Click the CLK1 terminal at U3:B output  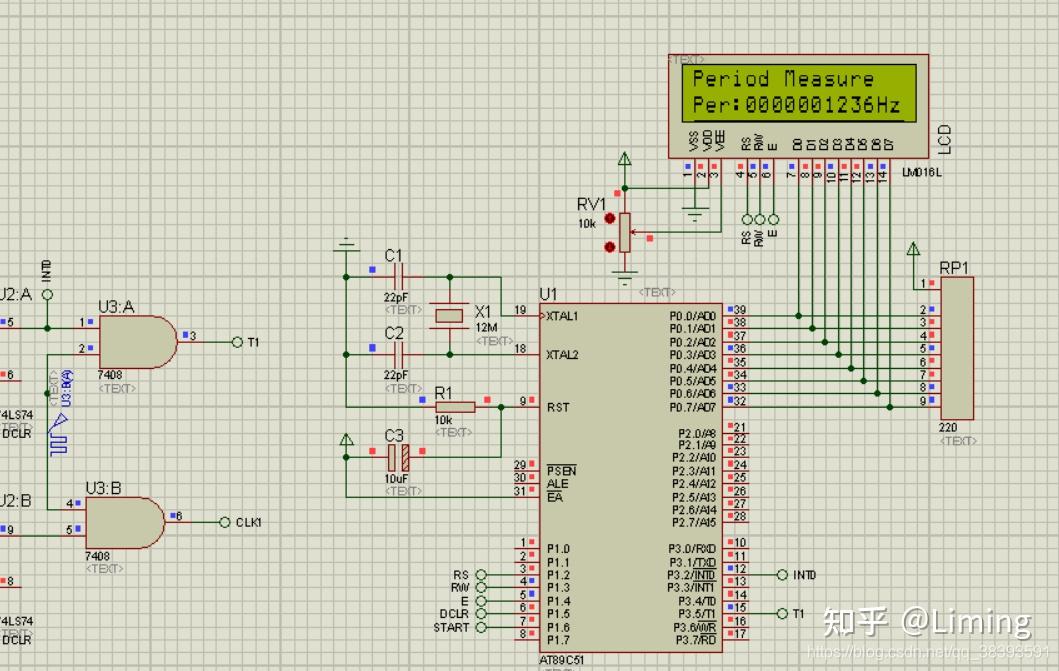tap(225, 522)
